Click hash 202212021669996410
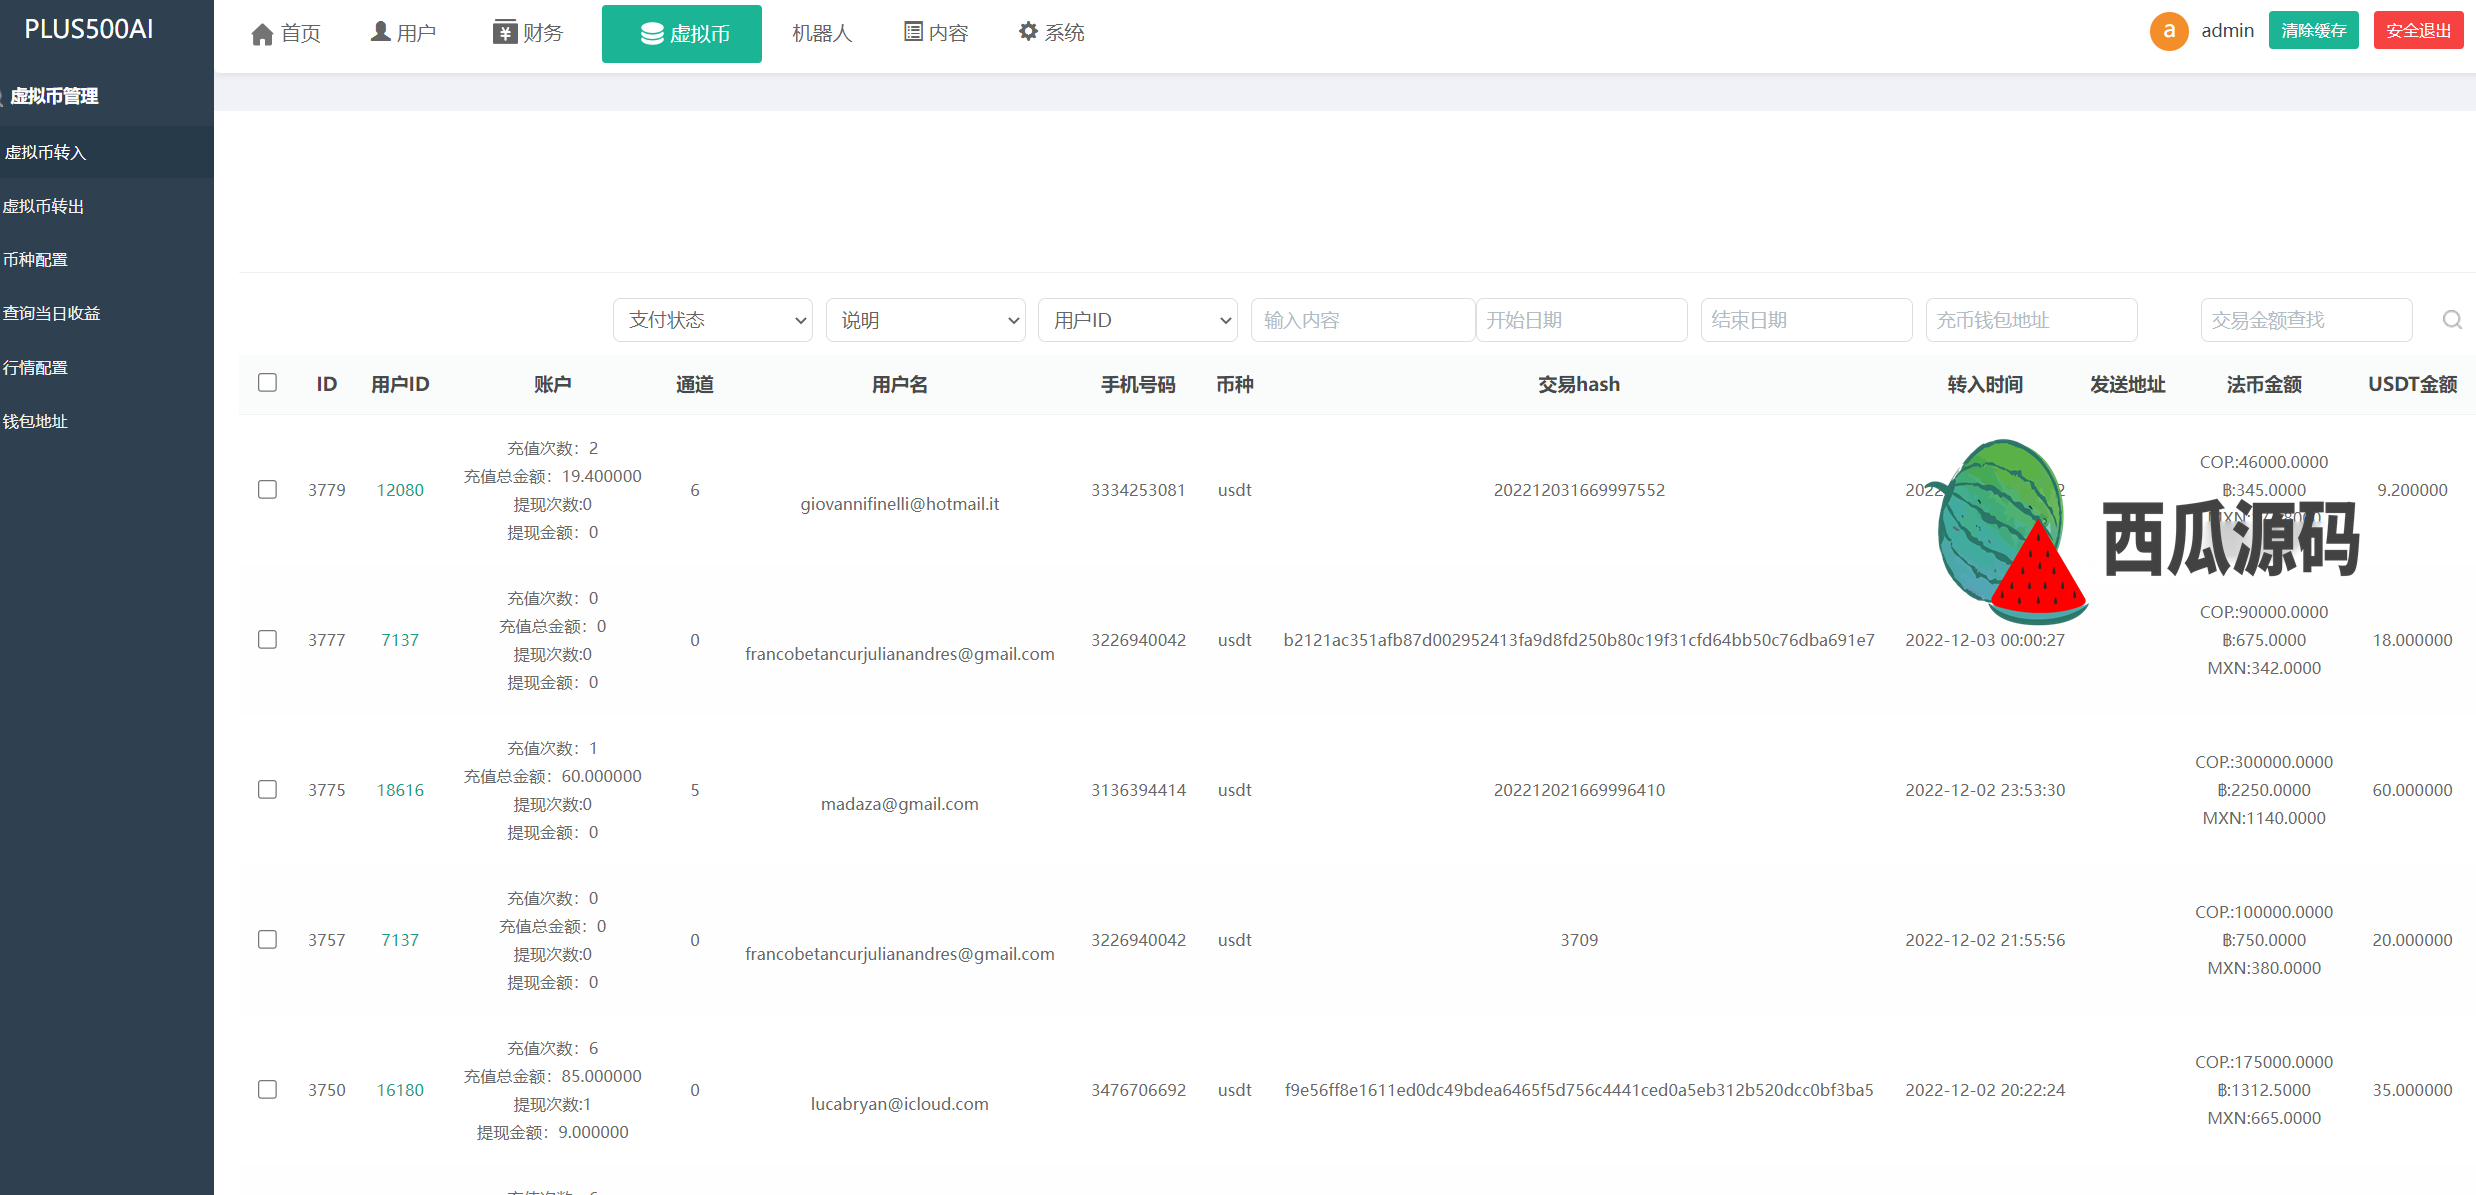 point(1579,790)
